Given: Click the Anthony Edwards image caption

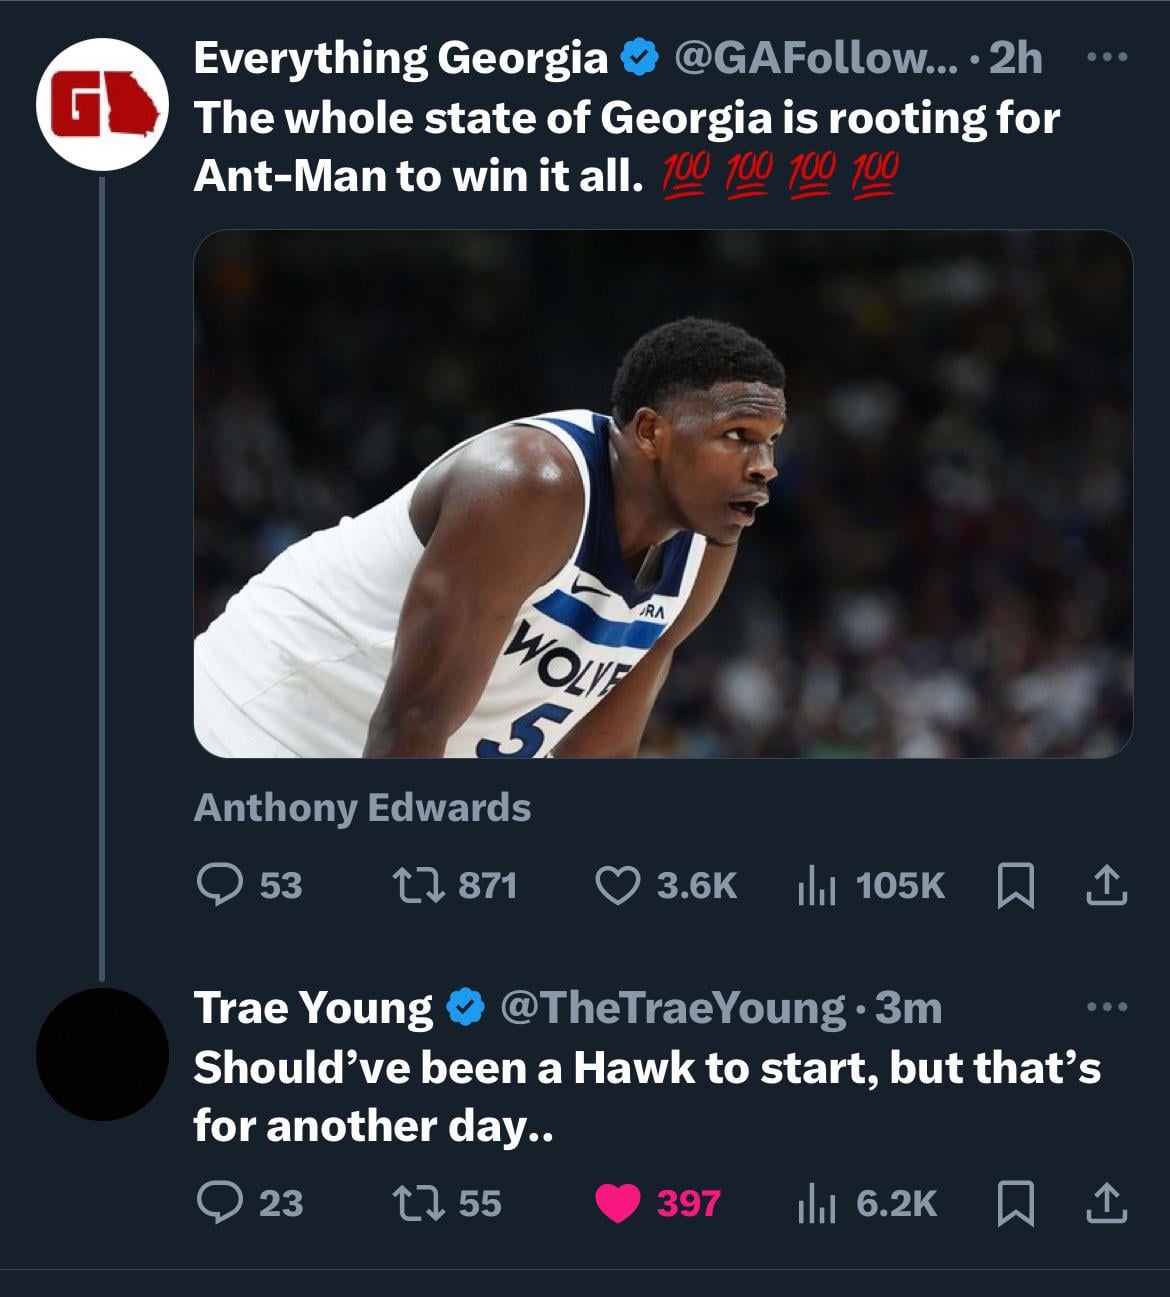Looking at the screenshot, I should pos(362,807).
